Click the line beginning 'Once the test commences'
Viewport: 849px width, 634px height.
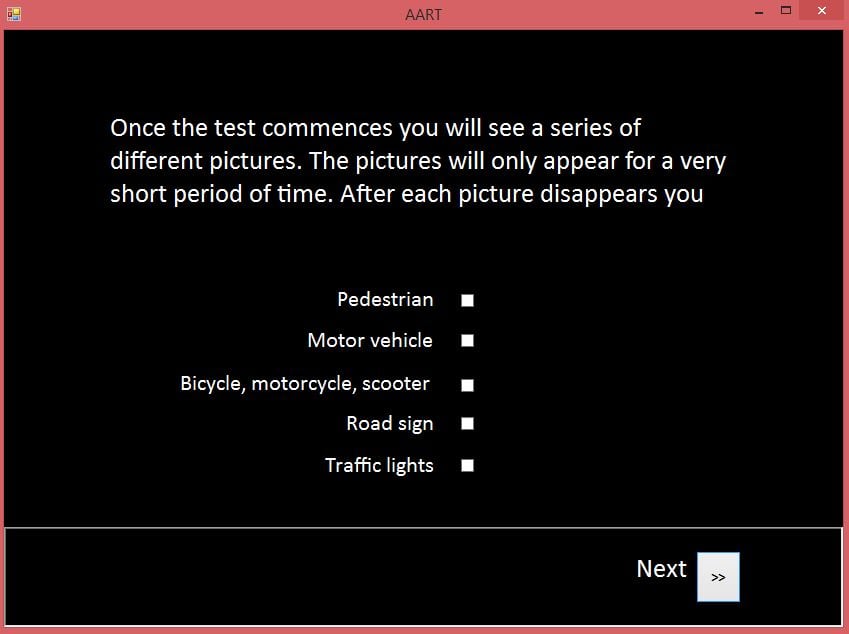(x=375, y=128)
